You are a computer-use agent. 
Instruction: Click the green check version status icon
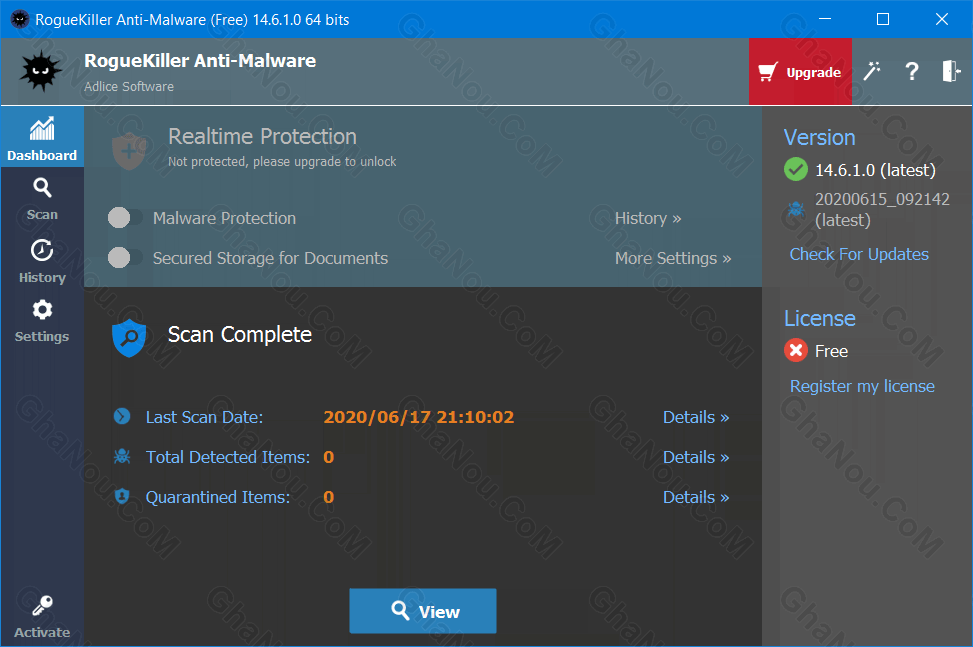click(x=796, y=169)
